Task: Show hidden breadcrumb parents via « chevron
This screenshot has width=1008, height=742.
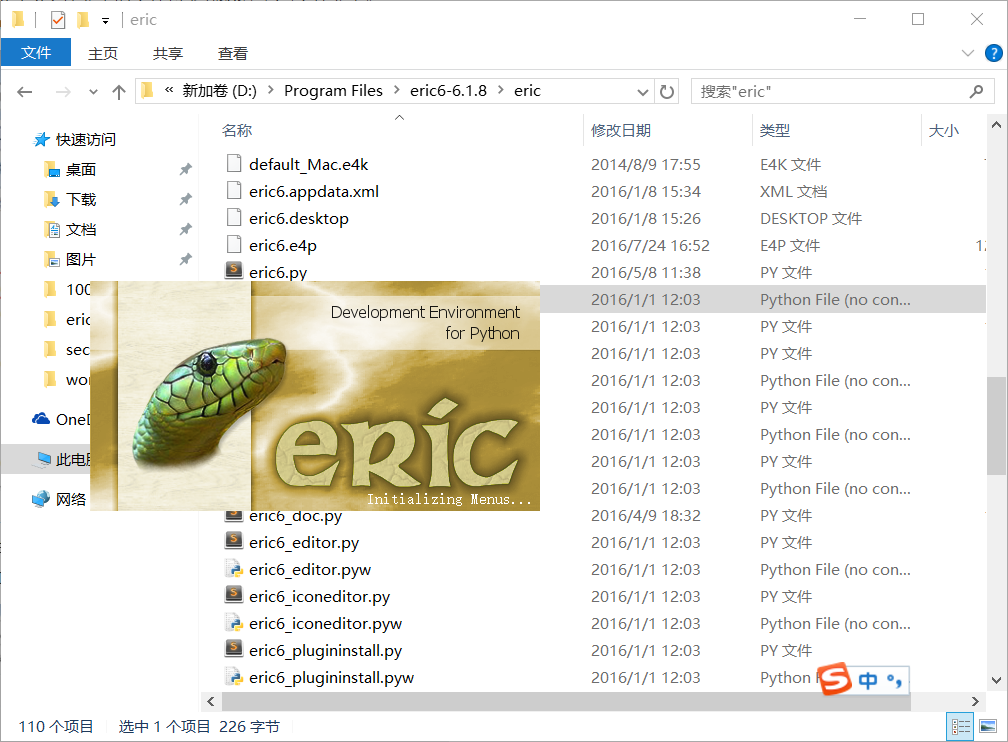Action: click(168, 91)
